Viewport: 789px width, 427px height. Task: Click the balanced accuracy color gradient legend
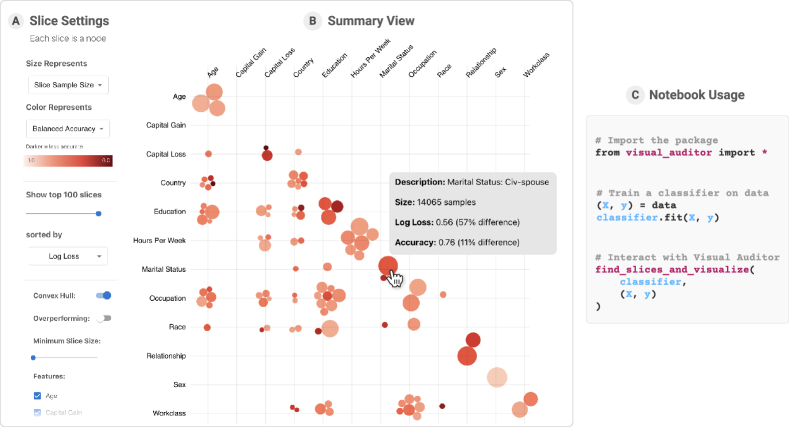click(x=69, y=160)
